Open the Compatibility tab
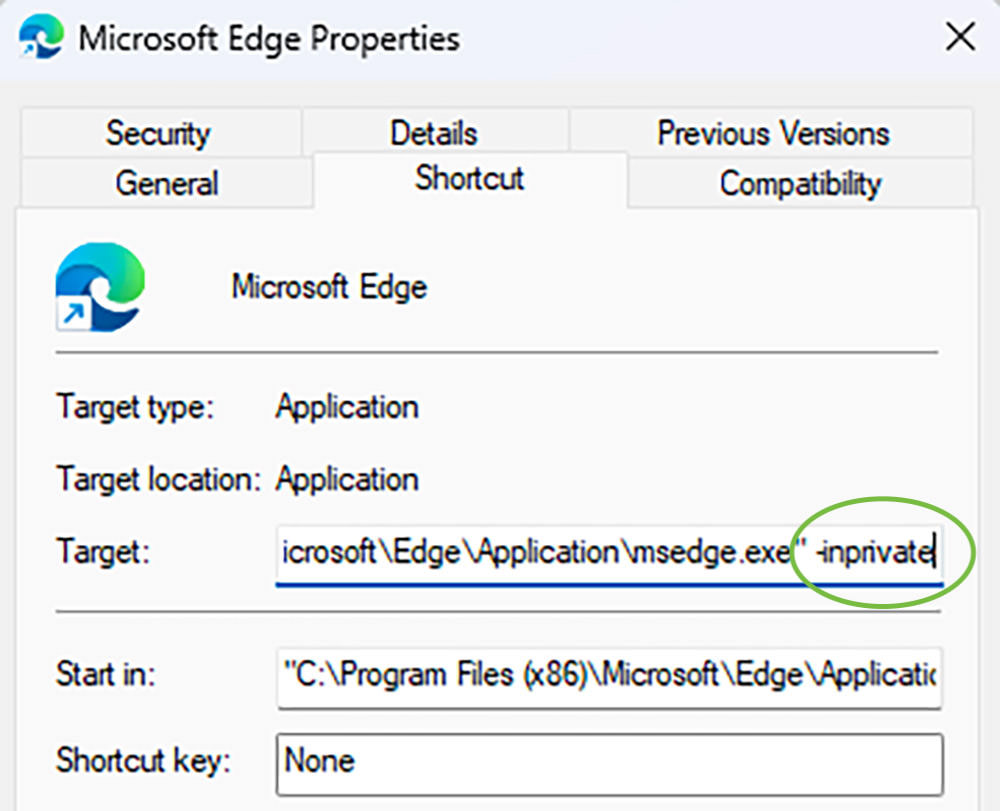Screen dimensions: 1000x811 tap(800, 183)
